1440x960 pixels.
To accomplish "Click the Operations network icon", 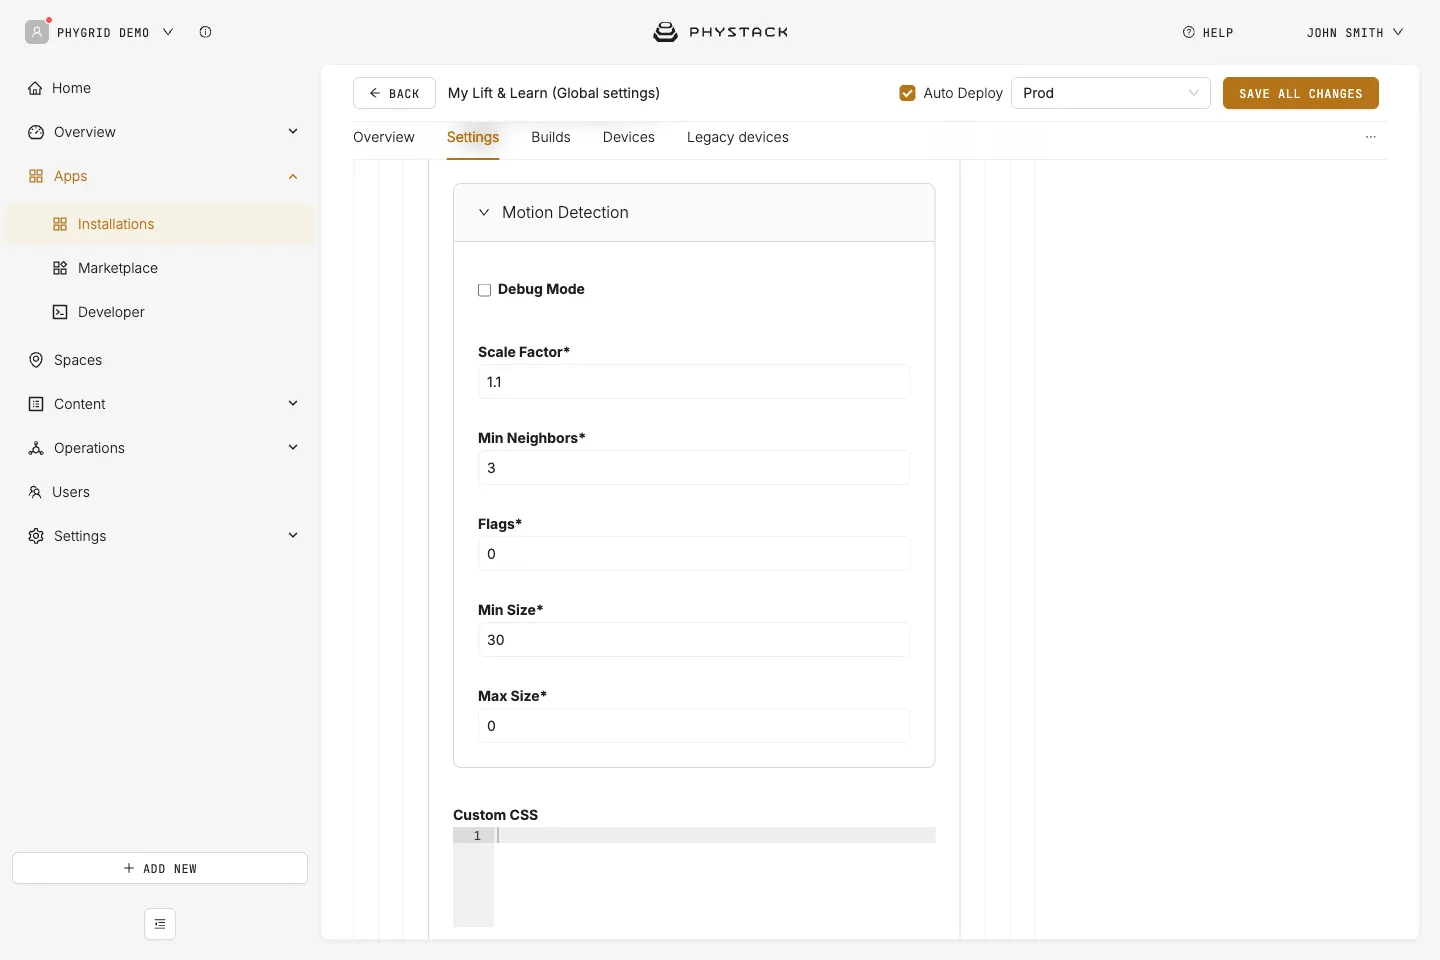I will [36, 448].
